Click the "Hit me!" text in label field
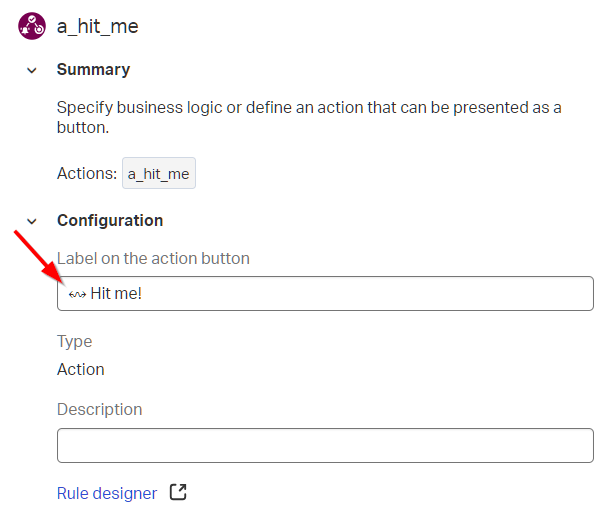This screenshot has width=606, height=520. coord(116,294)
